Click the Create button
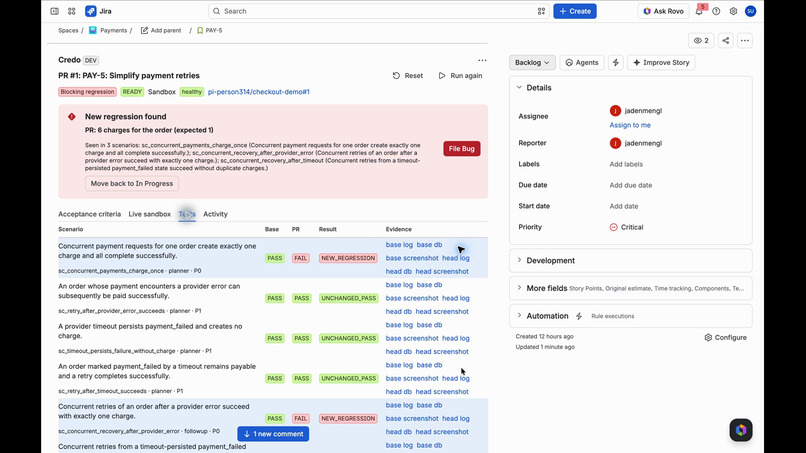806x453 pixels. point(575,11)
